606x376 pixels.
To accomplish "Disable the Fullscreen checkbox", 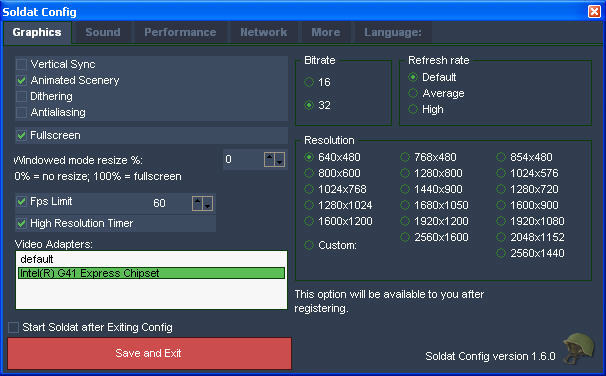I will (x=21, y=135).
